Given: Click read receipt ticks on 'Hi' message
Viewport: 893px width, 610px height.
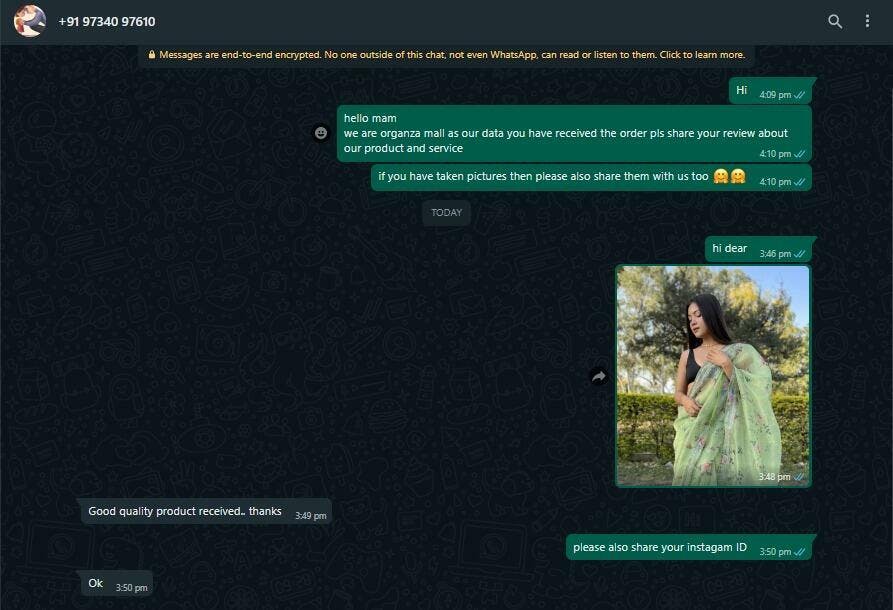Looking at the screenshot, I should [x=800, y=95].
